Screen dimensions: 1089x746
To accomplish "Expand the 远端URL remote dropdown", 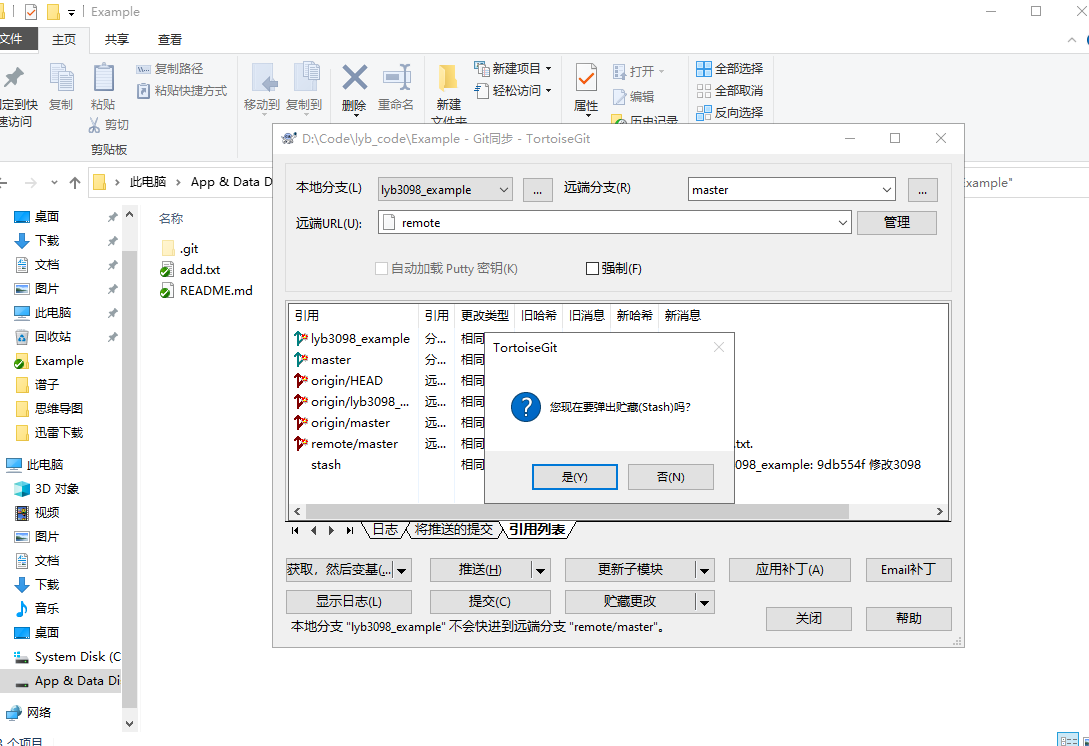I will [842, 223].
